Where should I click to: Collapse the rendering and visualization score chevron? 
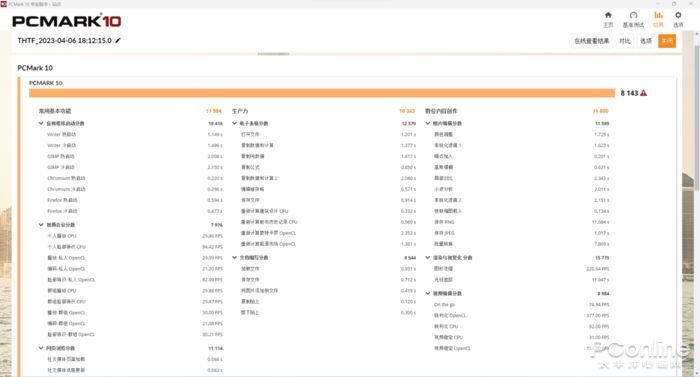pyautogui.click(x=428, y=258)
